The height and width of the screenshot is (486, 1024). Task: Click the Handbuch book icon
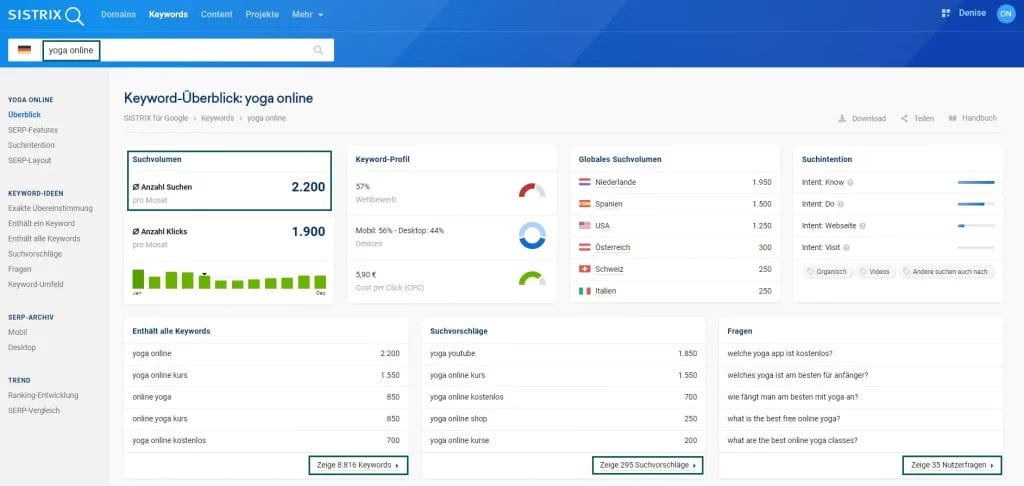click(953, 118)
